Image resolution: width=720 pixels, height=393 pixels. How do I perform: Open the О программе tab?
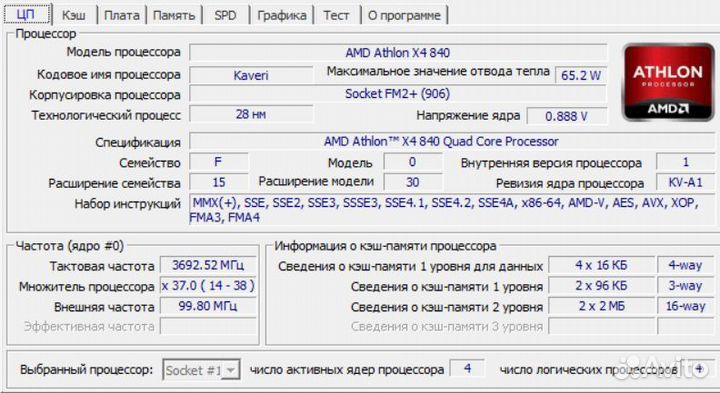point(404,15)
